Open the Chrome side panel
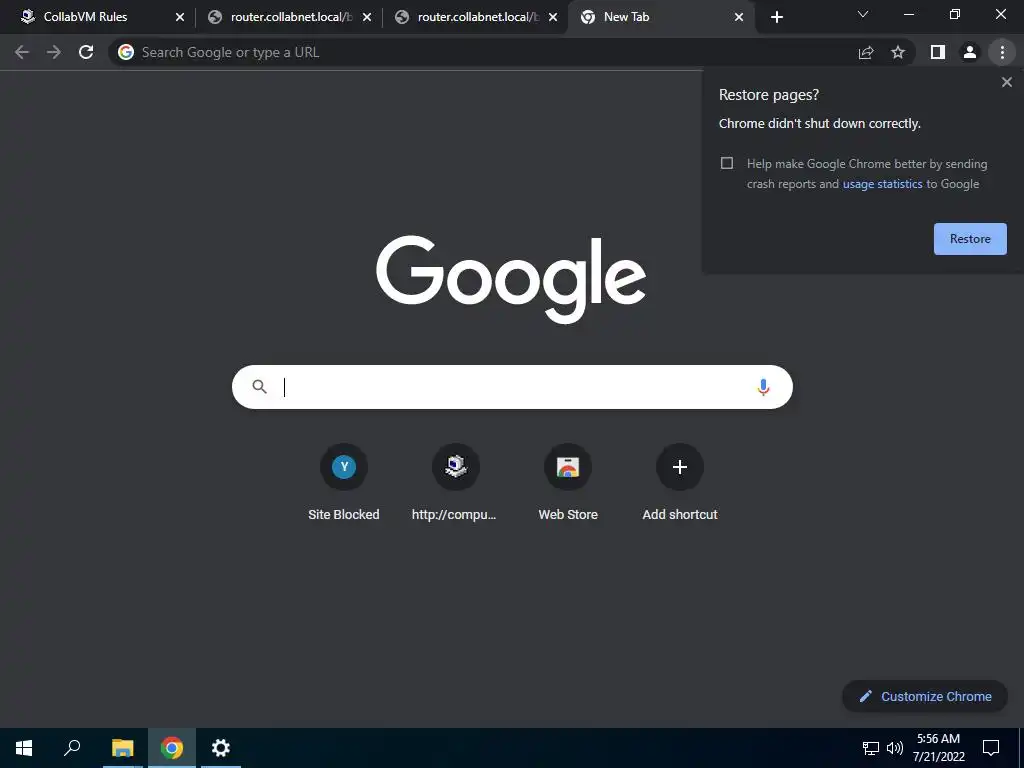Viewport: 1024px width, 768px height. pos(938,52)
